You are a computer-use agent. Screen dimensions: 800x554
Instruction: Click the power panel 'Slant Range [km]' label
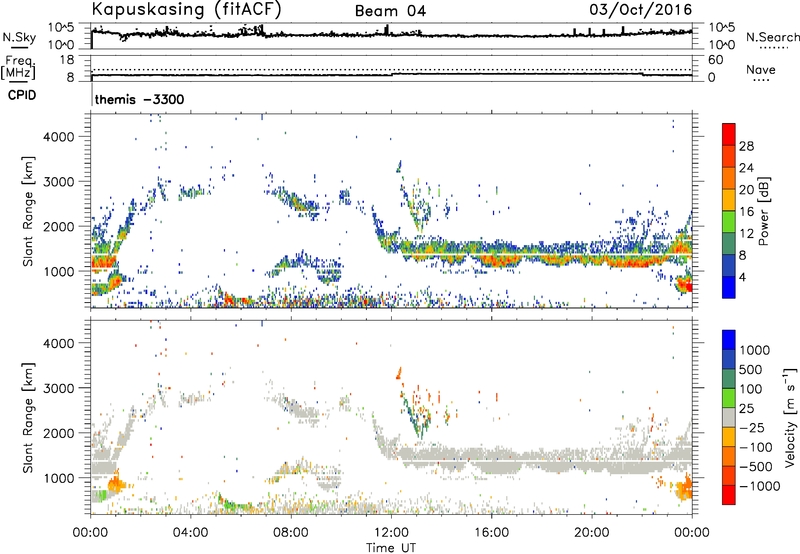coord(28,211)
